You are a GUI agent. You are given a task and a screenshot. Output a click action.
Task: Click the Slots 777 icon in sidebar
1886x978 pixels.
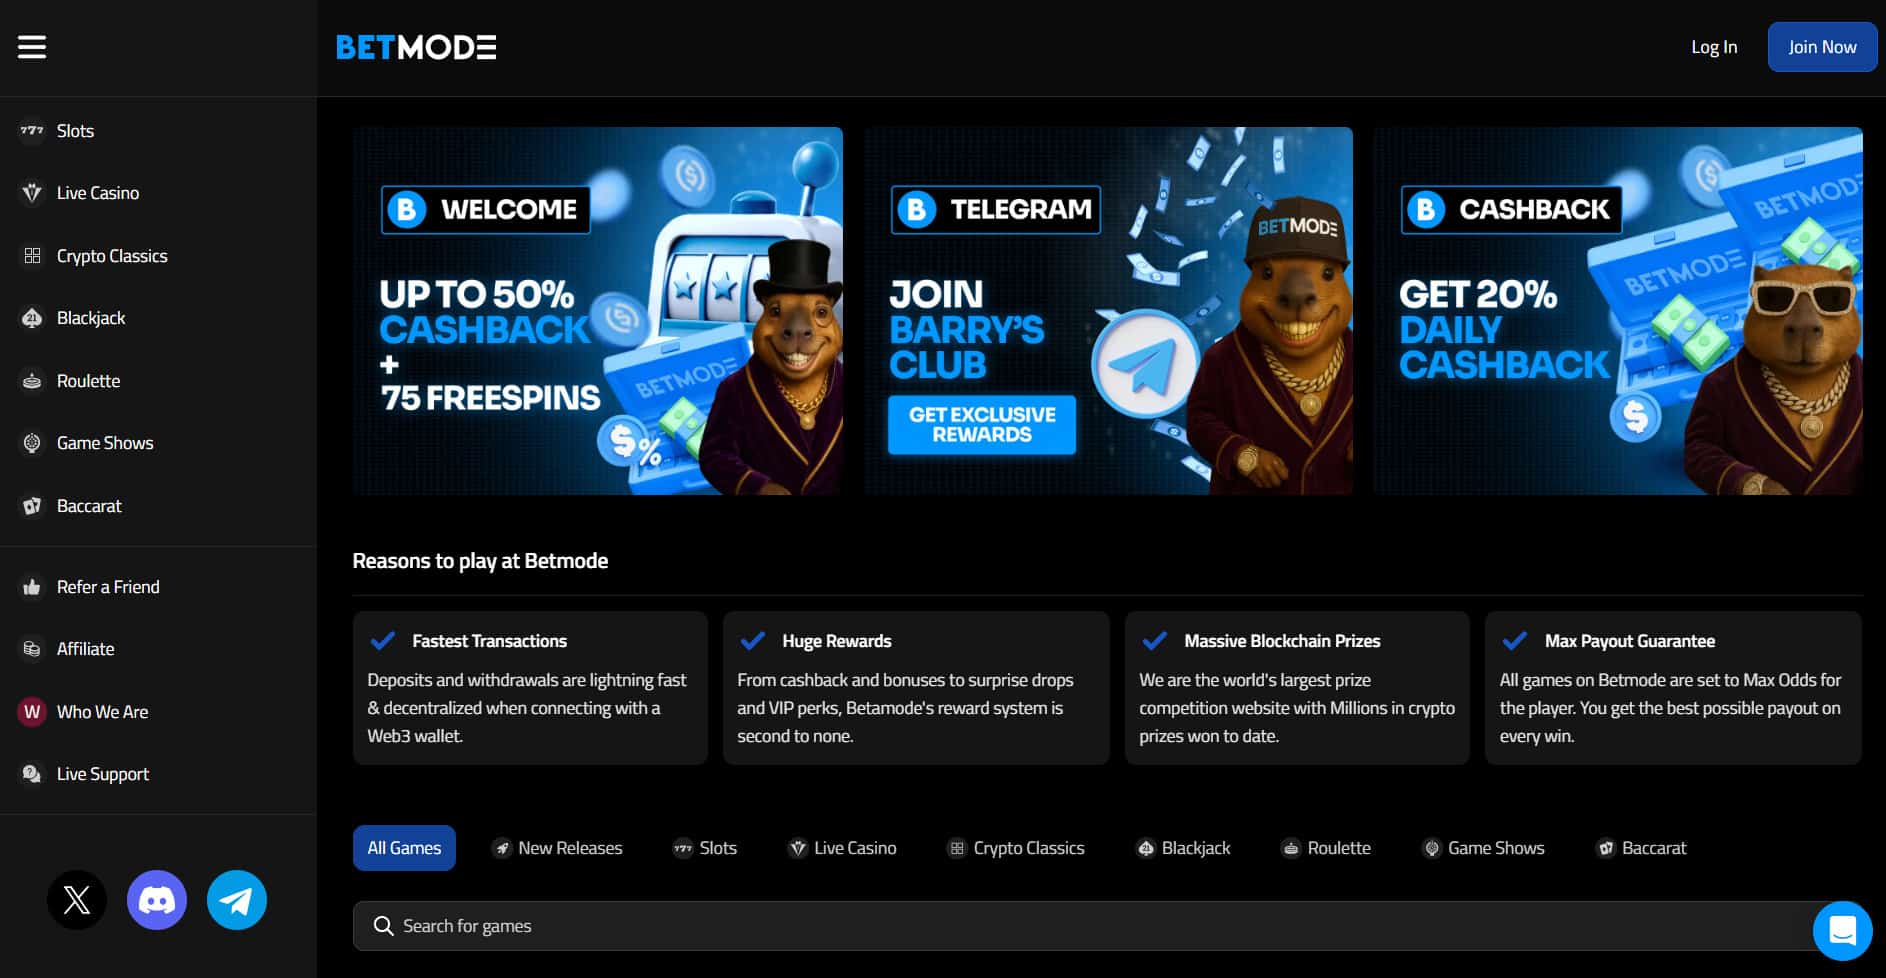[x=32, y=131]
